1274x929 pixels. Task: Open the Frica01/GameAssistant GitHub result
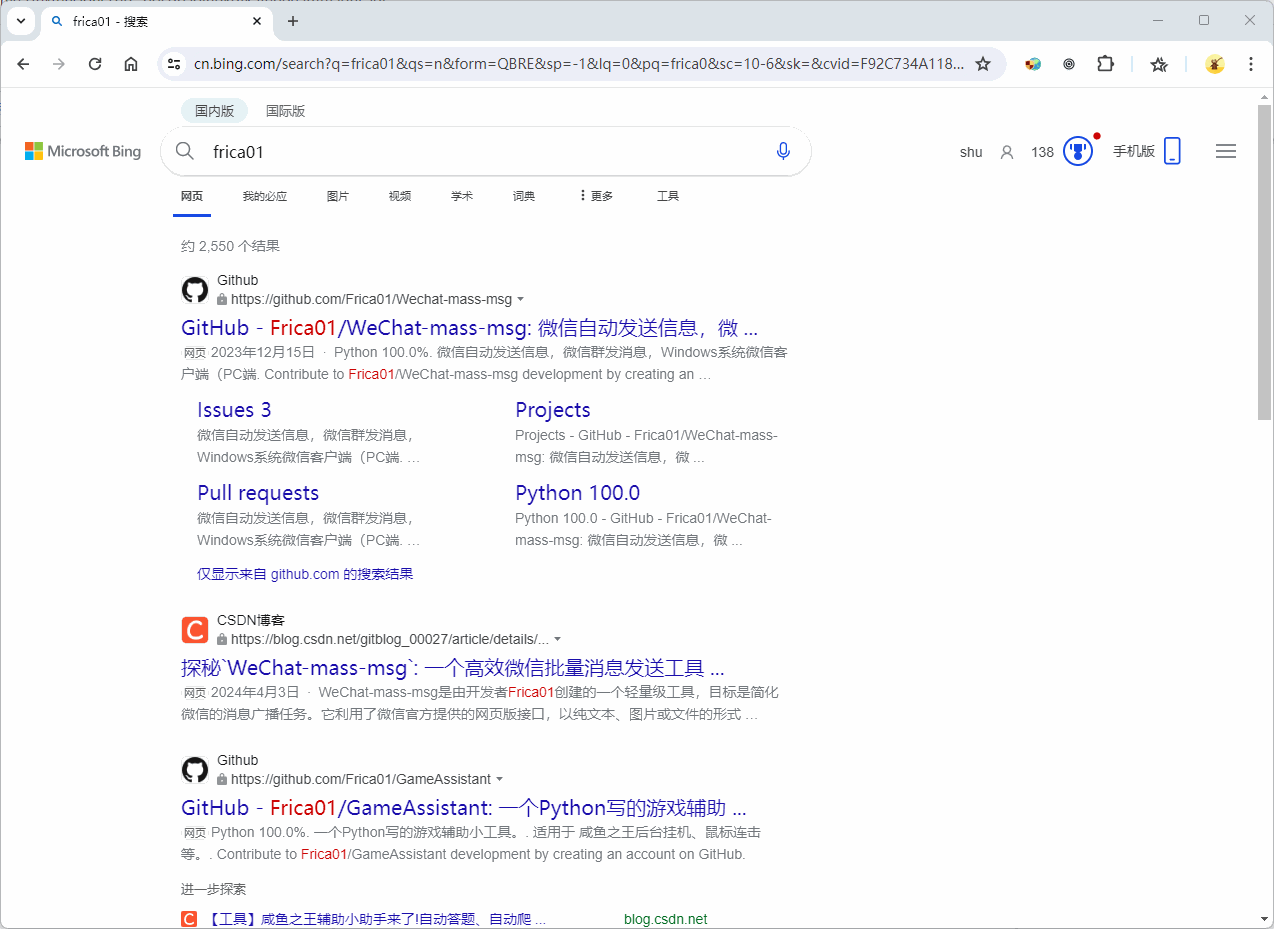click(x=464, y=807)
